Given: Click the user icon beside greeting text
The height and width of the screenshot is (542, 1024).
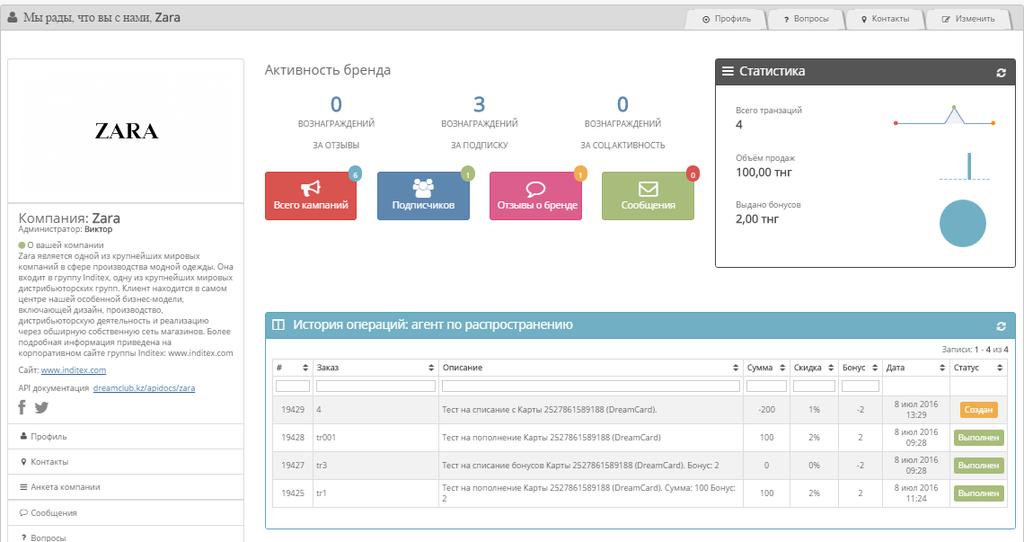Looking at the screenshot, I should pyautogui.click(x=12, y=18).
